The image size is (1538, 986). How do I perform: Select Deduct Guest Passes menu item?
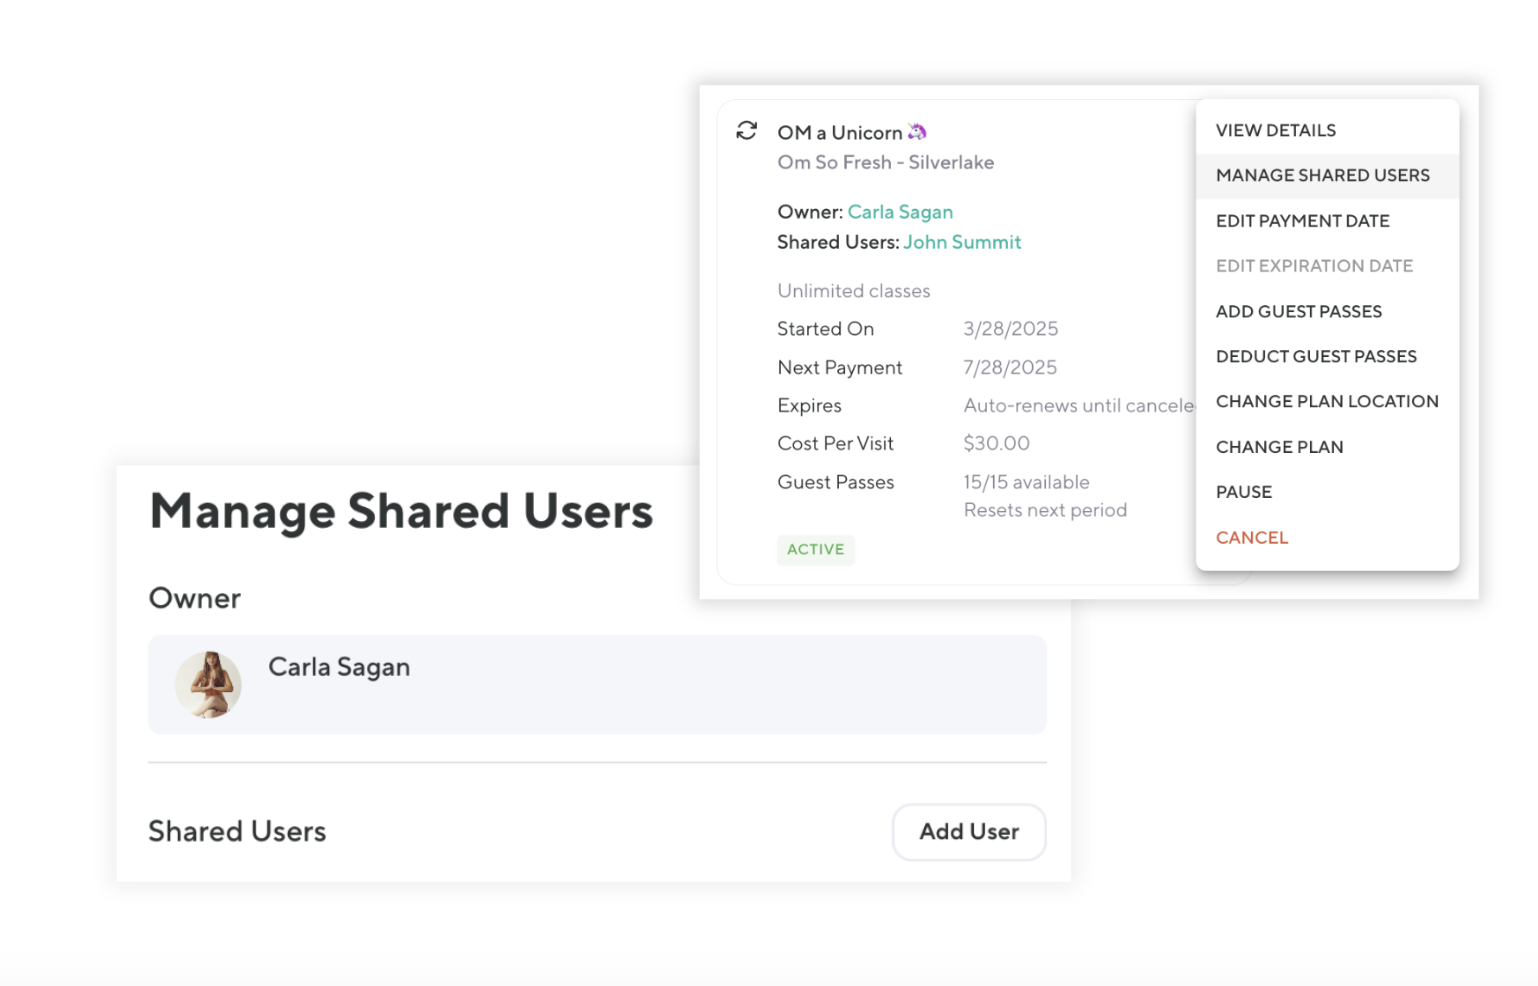pyautogui.click(x=1315, y=356)
